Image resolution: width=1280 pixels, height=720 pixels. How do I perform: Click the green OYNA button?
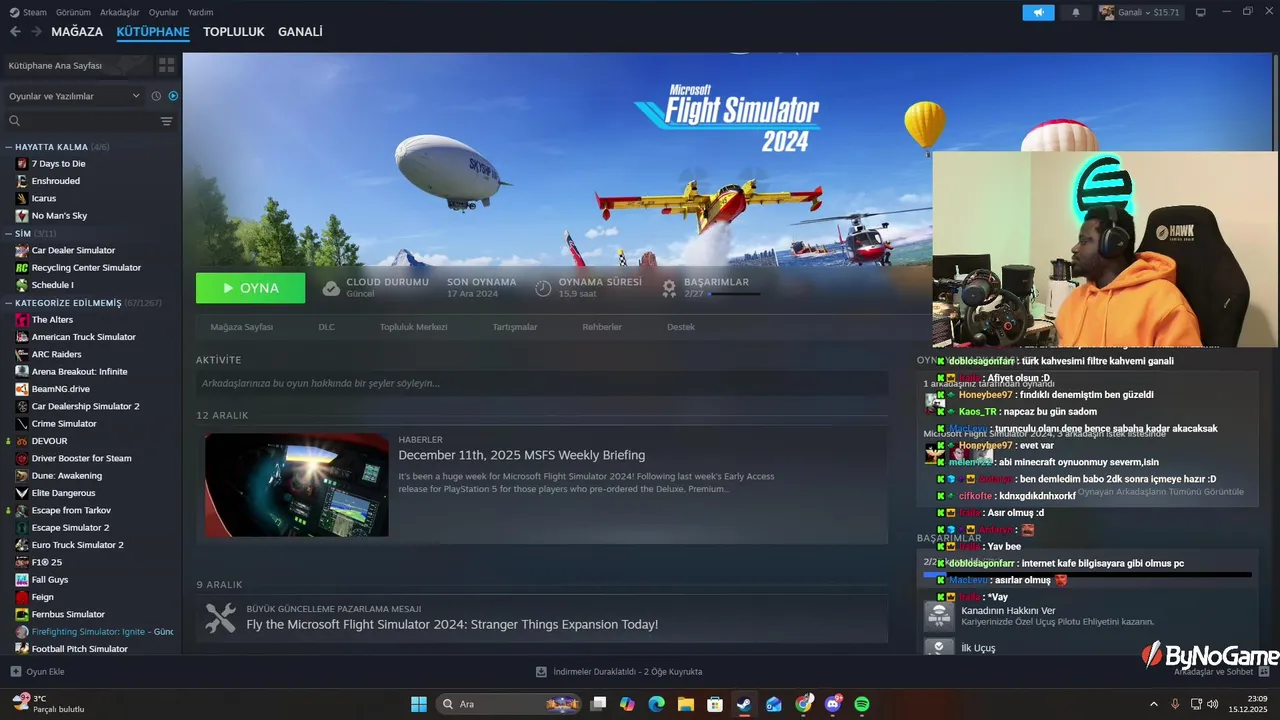tap(251, 288)
